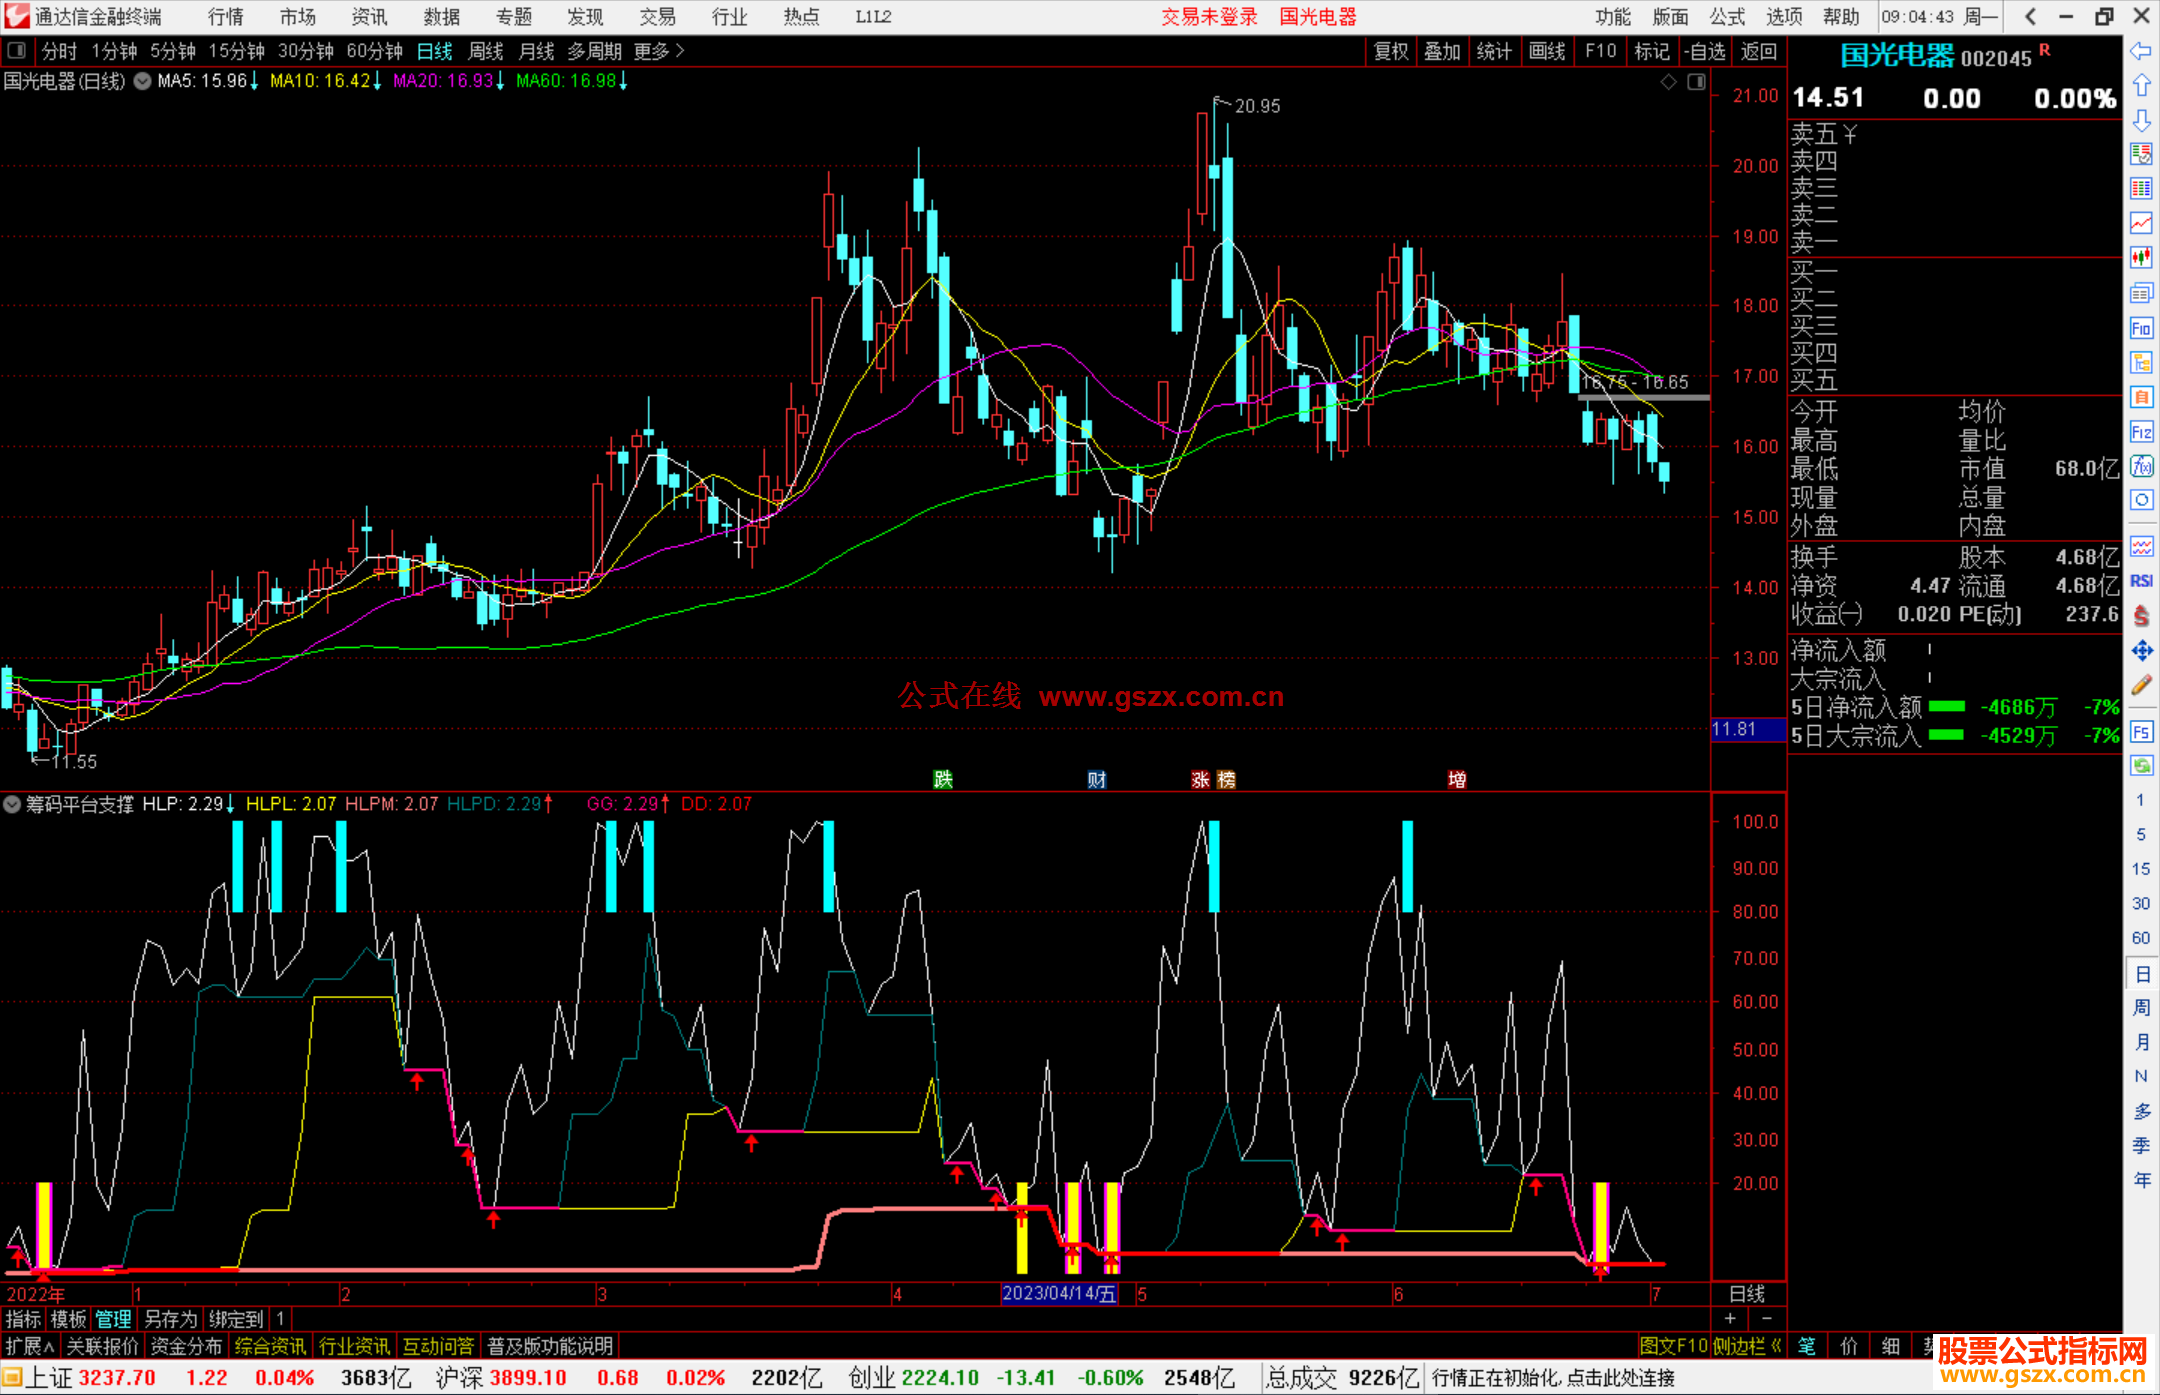Expand the 更多 periods chevron
Image resolution: width=2160 pixels, height=1395 pixels.
click(680, 51)
